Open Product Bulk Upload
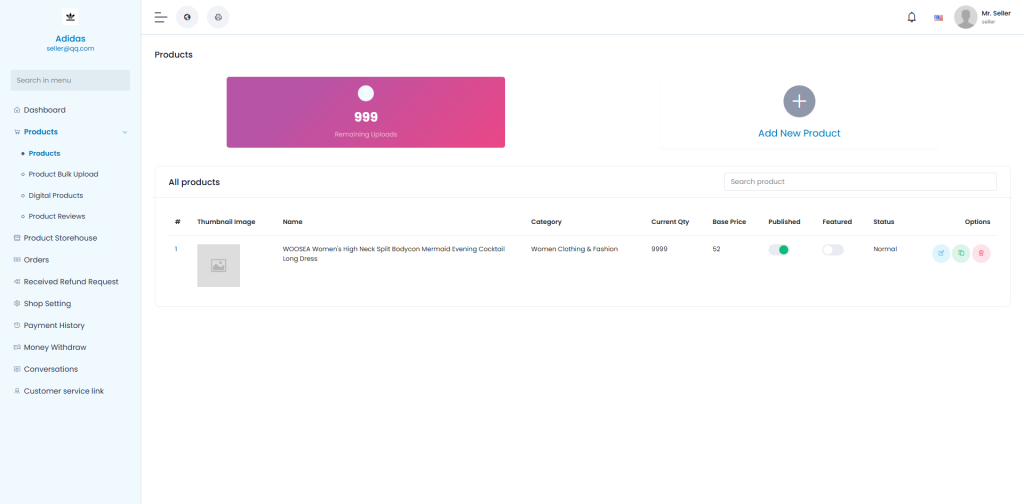The image size is (1024, 504). (63, 174)
